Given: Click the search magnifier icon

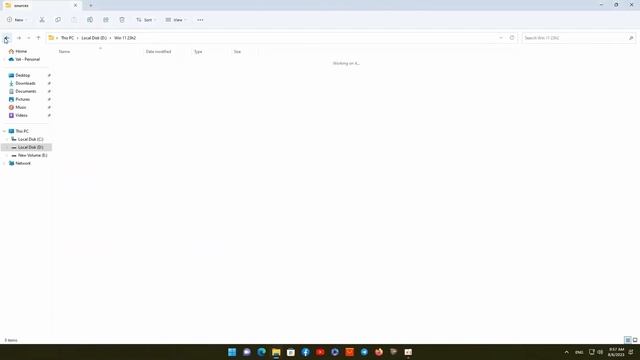Looking at the screenshot, I should click(x=631, y=38).
